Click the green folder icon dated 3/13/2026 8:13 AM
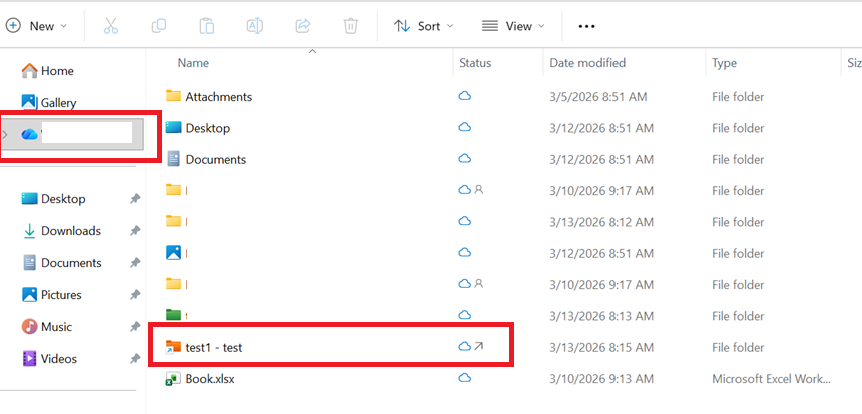This screenshot has height=414, width=862. (x=173, y=315)
